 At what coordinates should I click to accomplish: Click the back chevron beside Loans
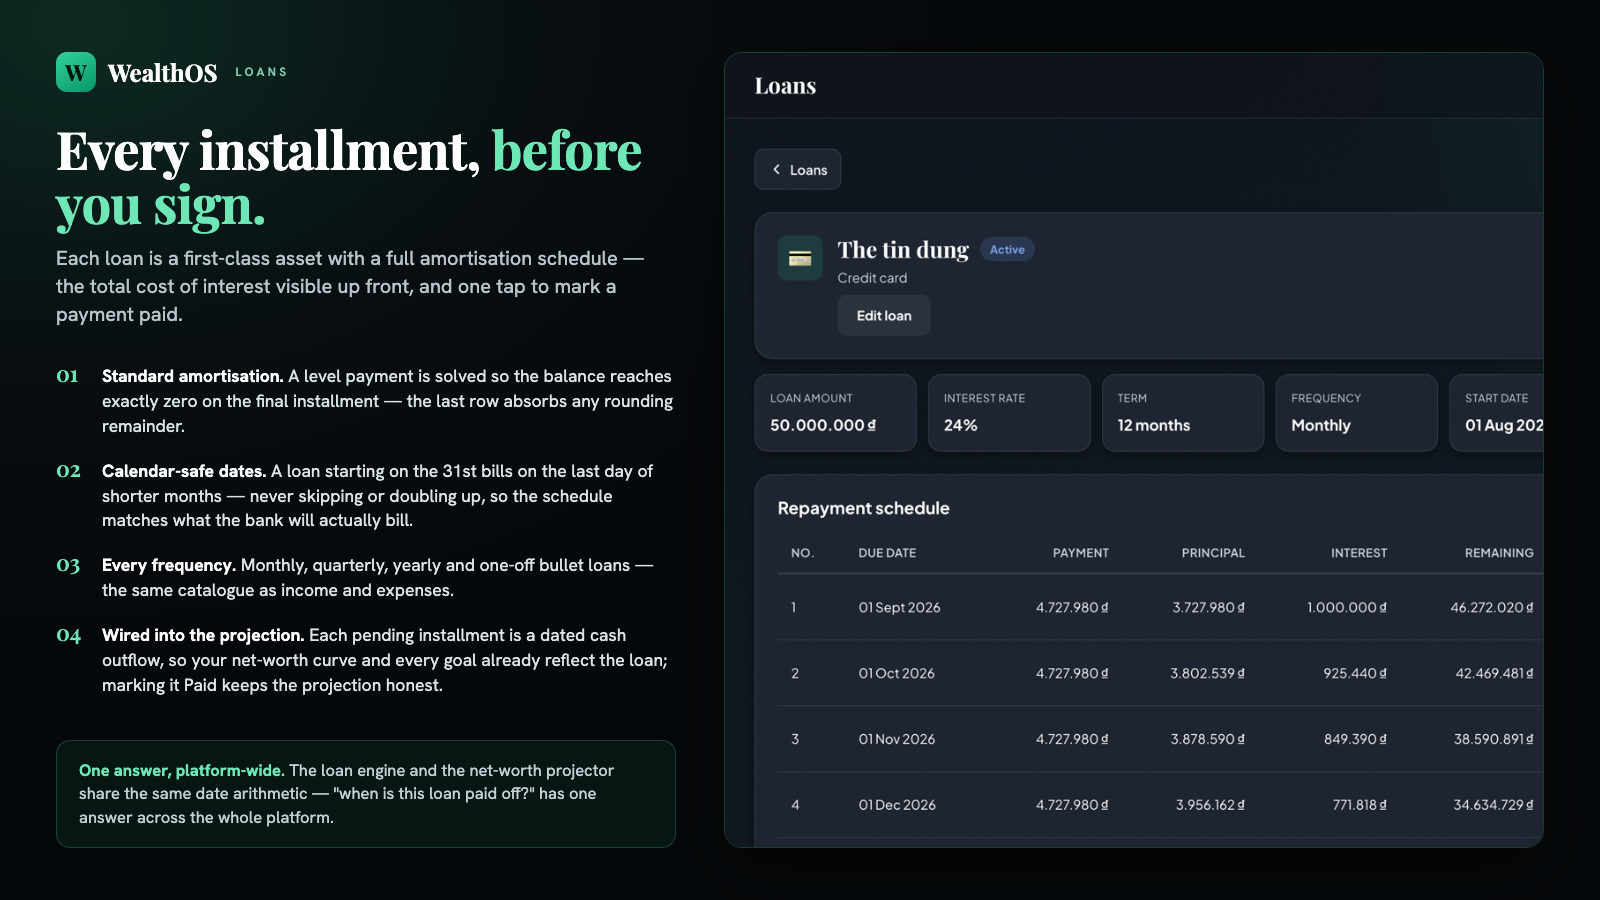coord(776,170)
